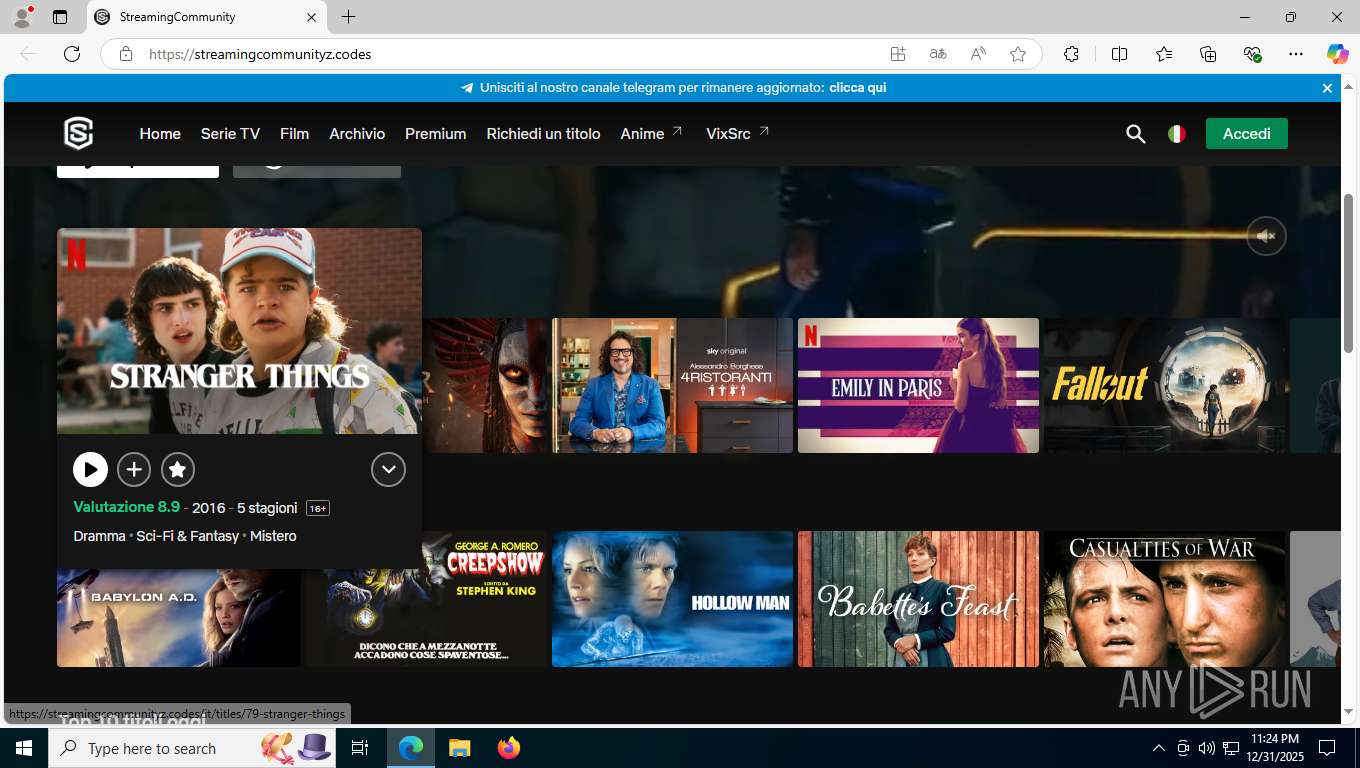Screen dimensions: 1360x768
Task: Open a new browser tab
Action: point(348,17)
